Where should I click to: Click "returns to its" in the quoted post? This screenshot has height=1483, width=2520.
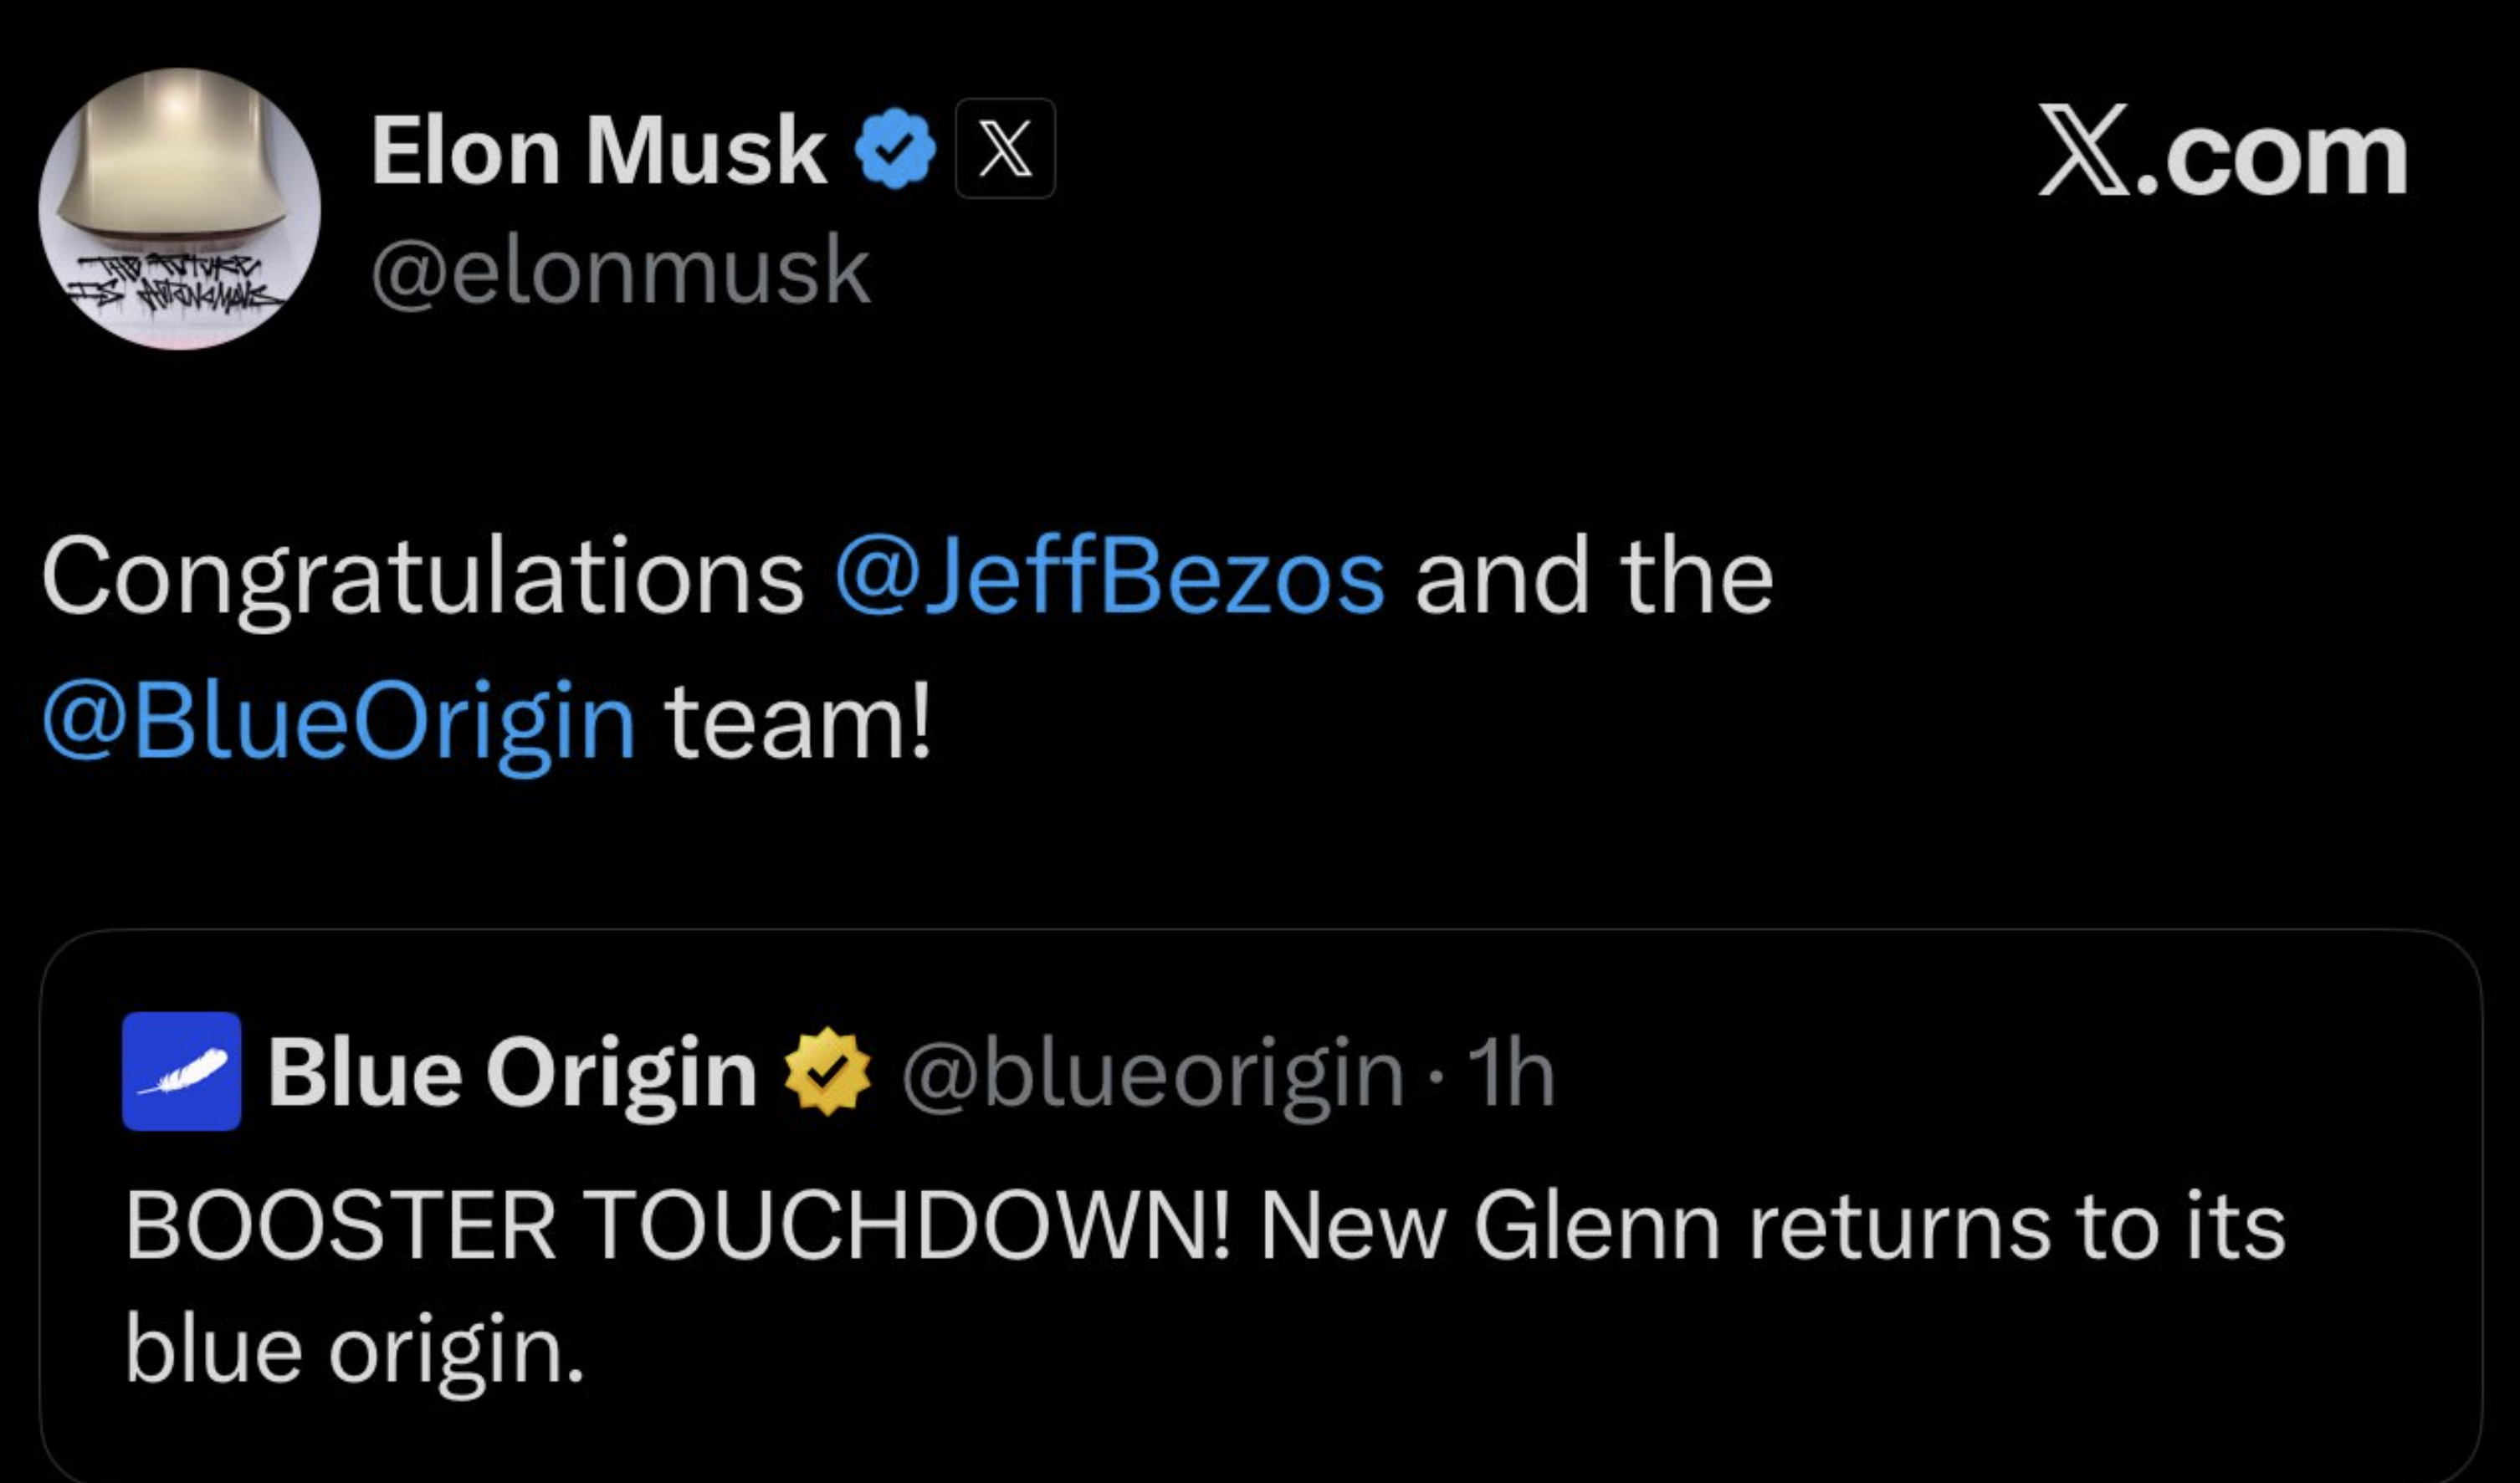(2015, 1226)
